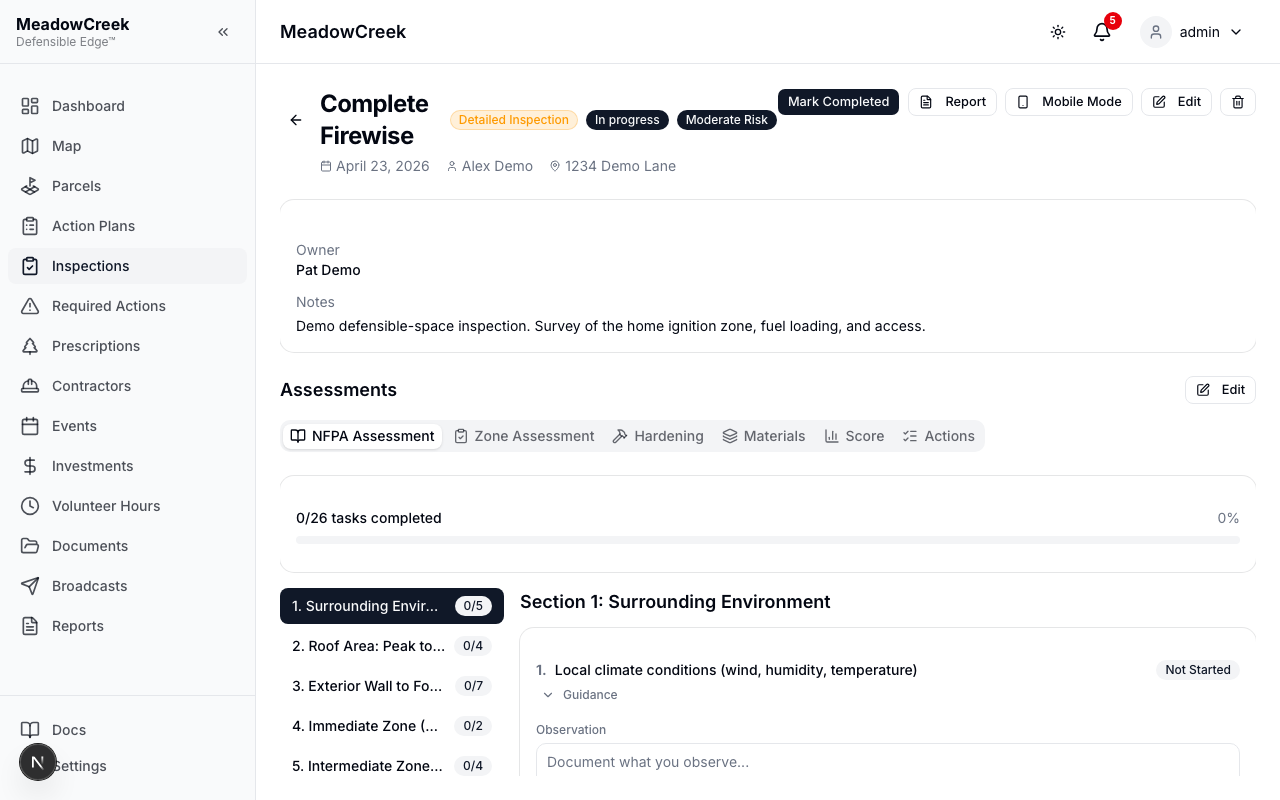Viewport: 1280px width, 800px height.
Task: Open the Map page
Action: point(127,146)
